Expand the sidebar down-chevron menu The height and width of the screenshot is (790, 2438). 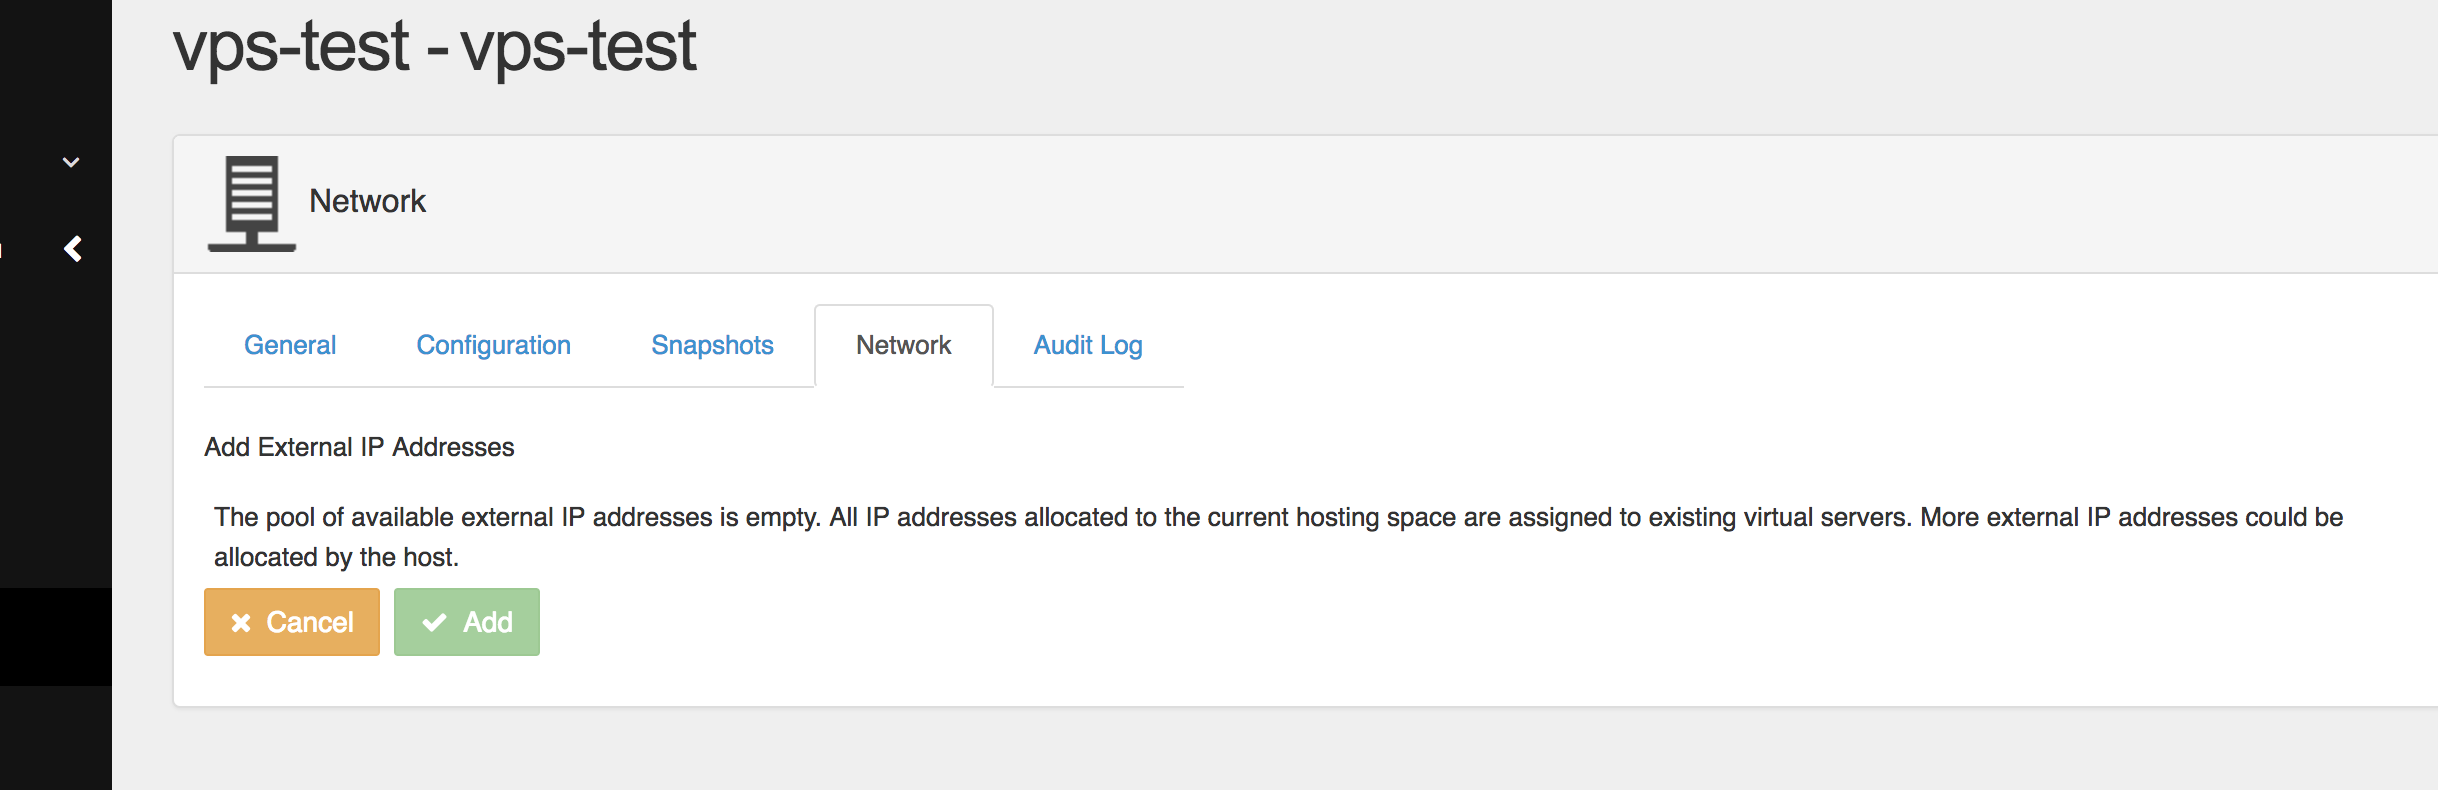tap(71, 162)
